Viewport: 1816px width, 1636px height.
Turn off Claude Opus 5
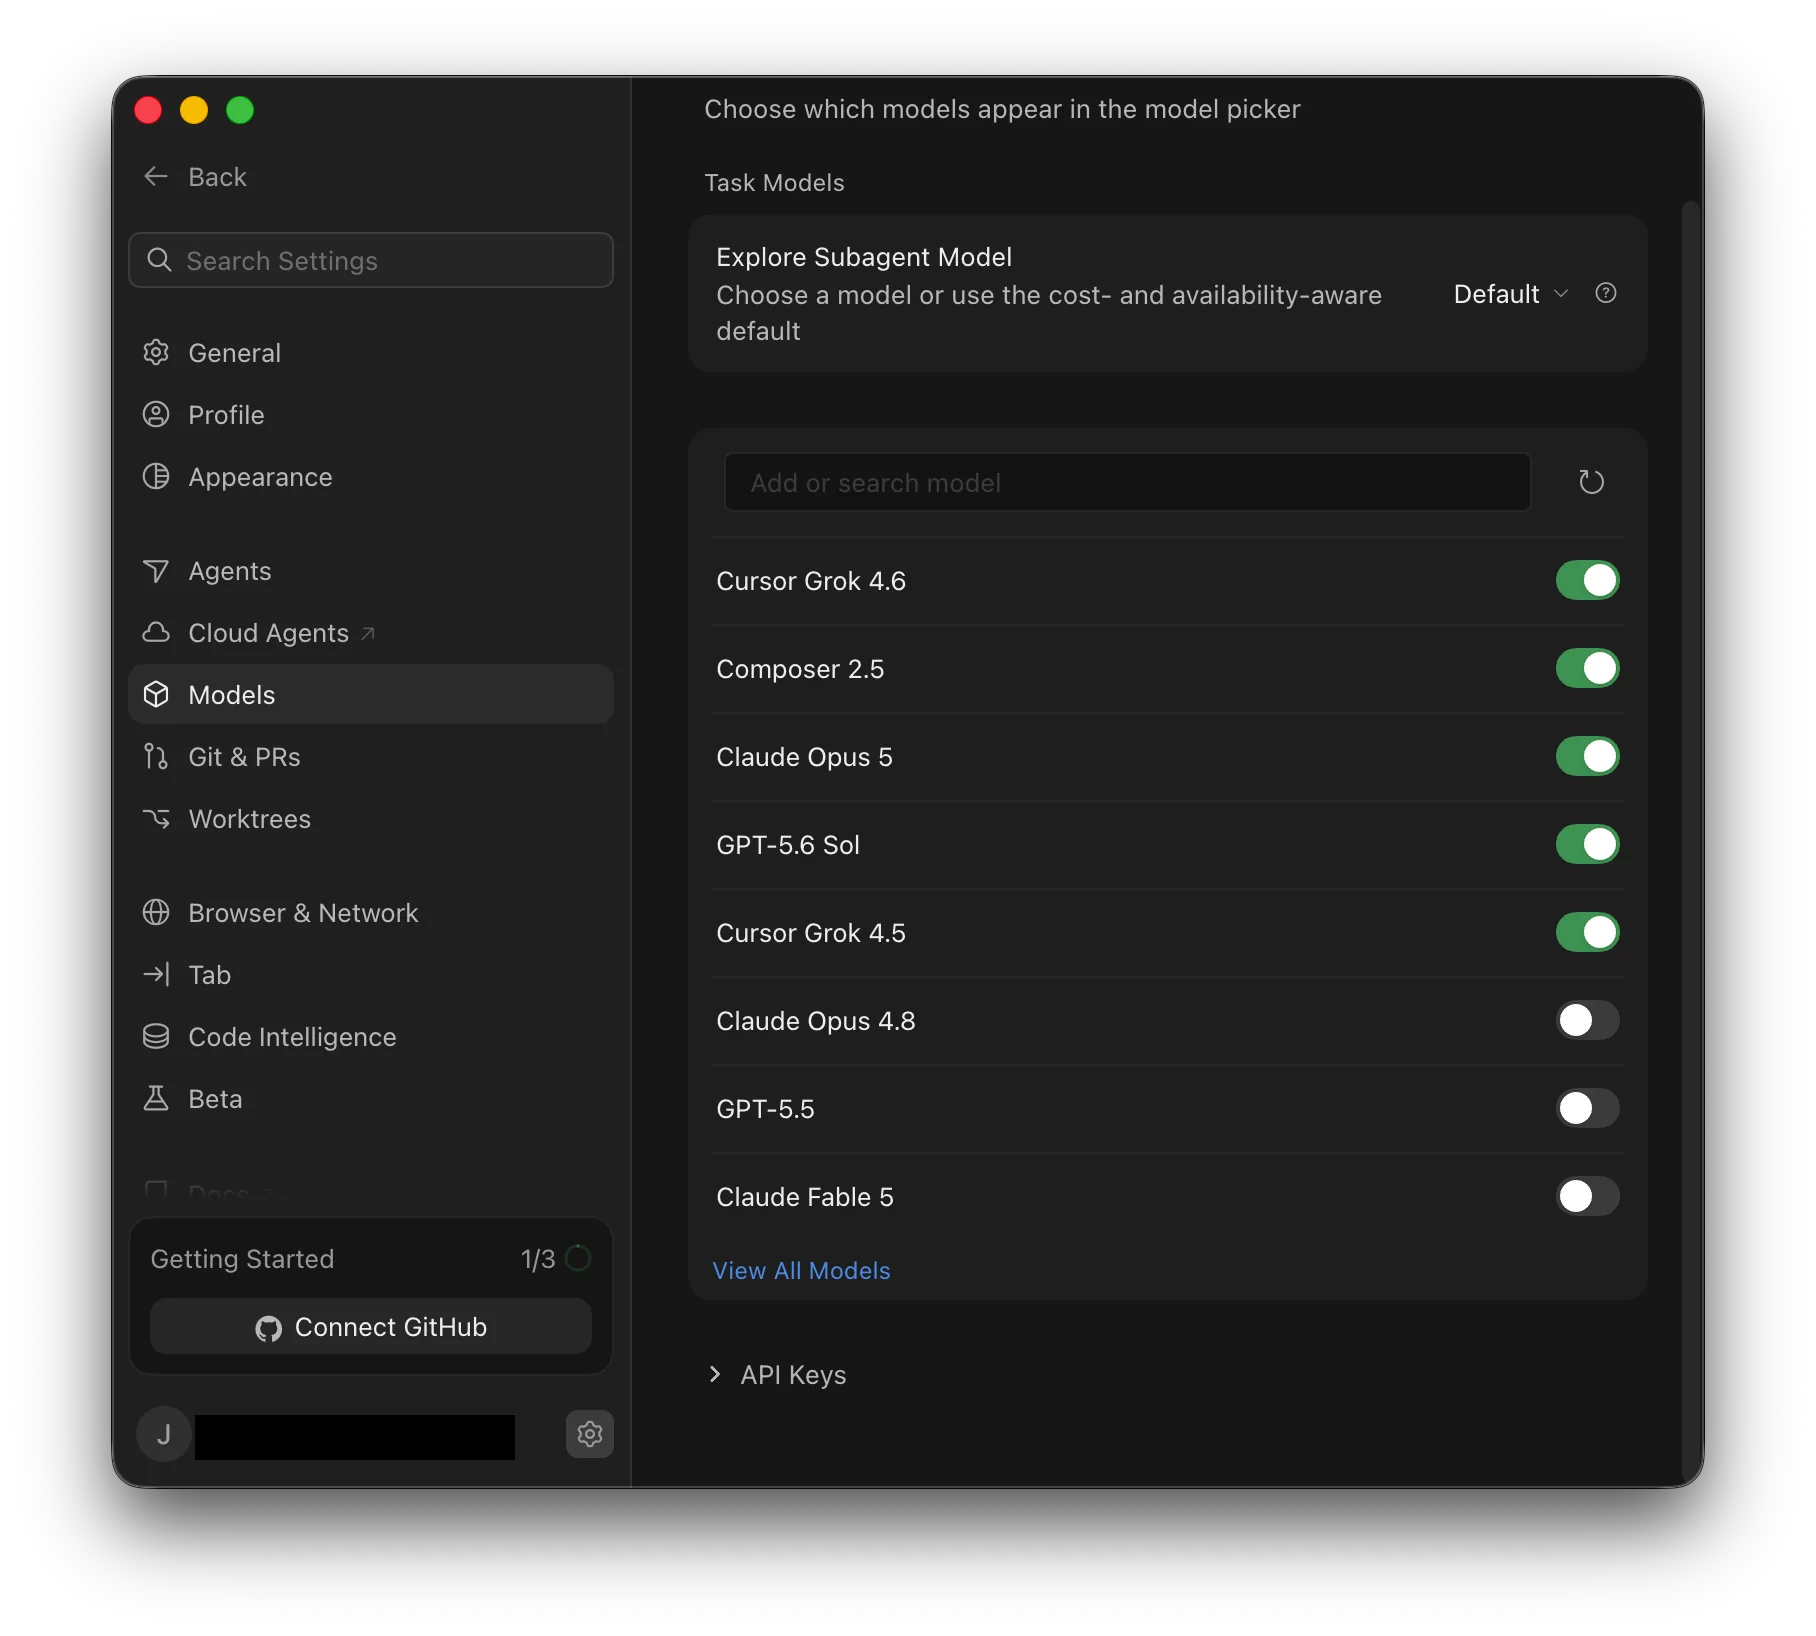(x=1587, y=756)
